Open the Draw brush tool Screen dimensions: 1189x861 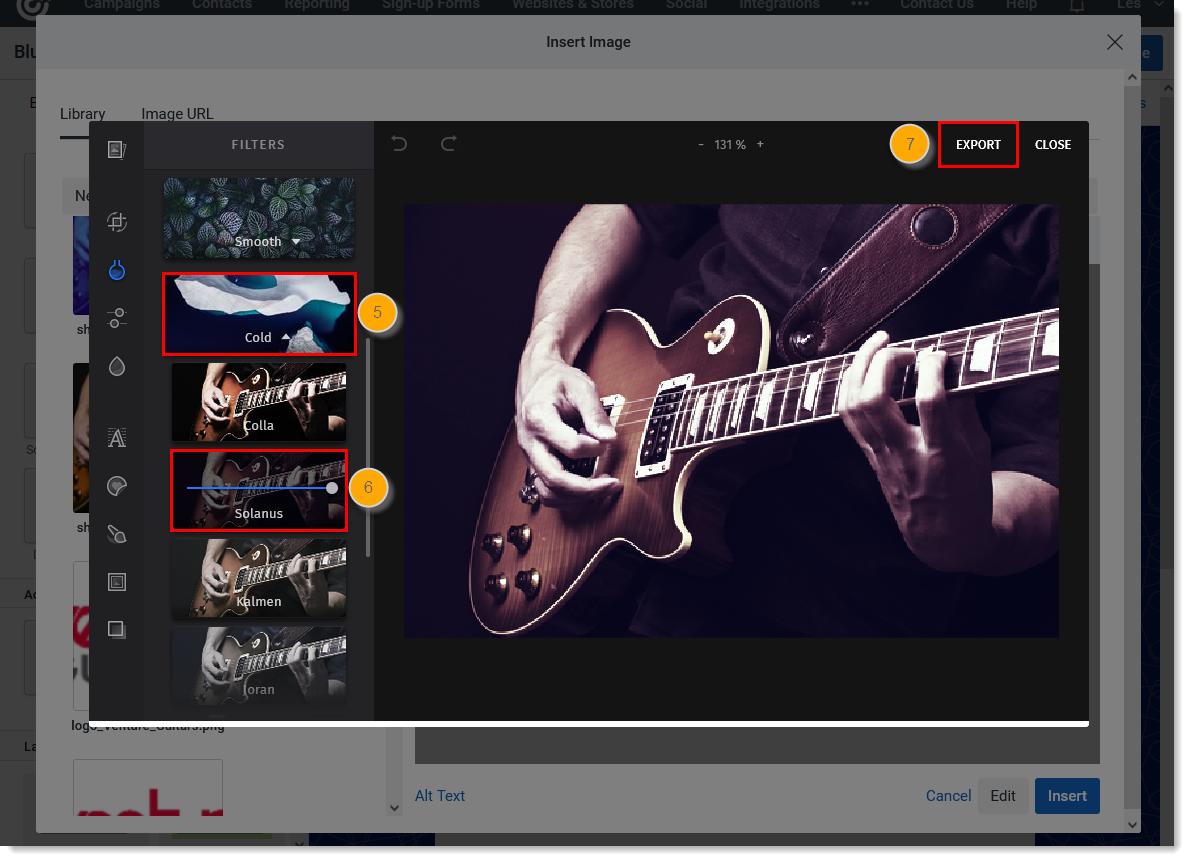(x=117, y=534)
